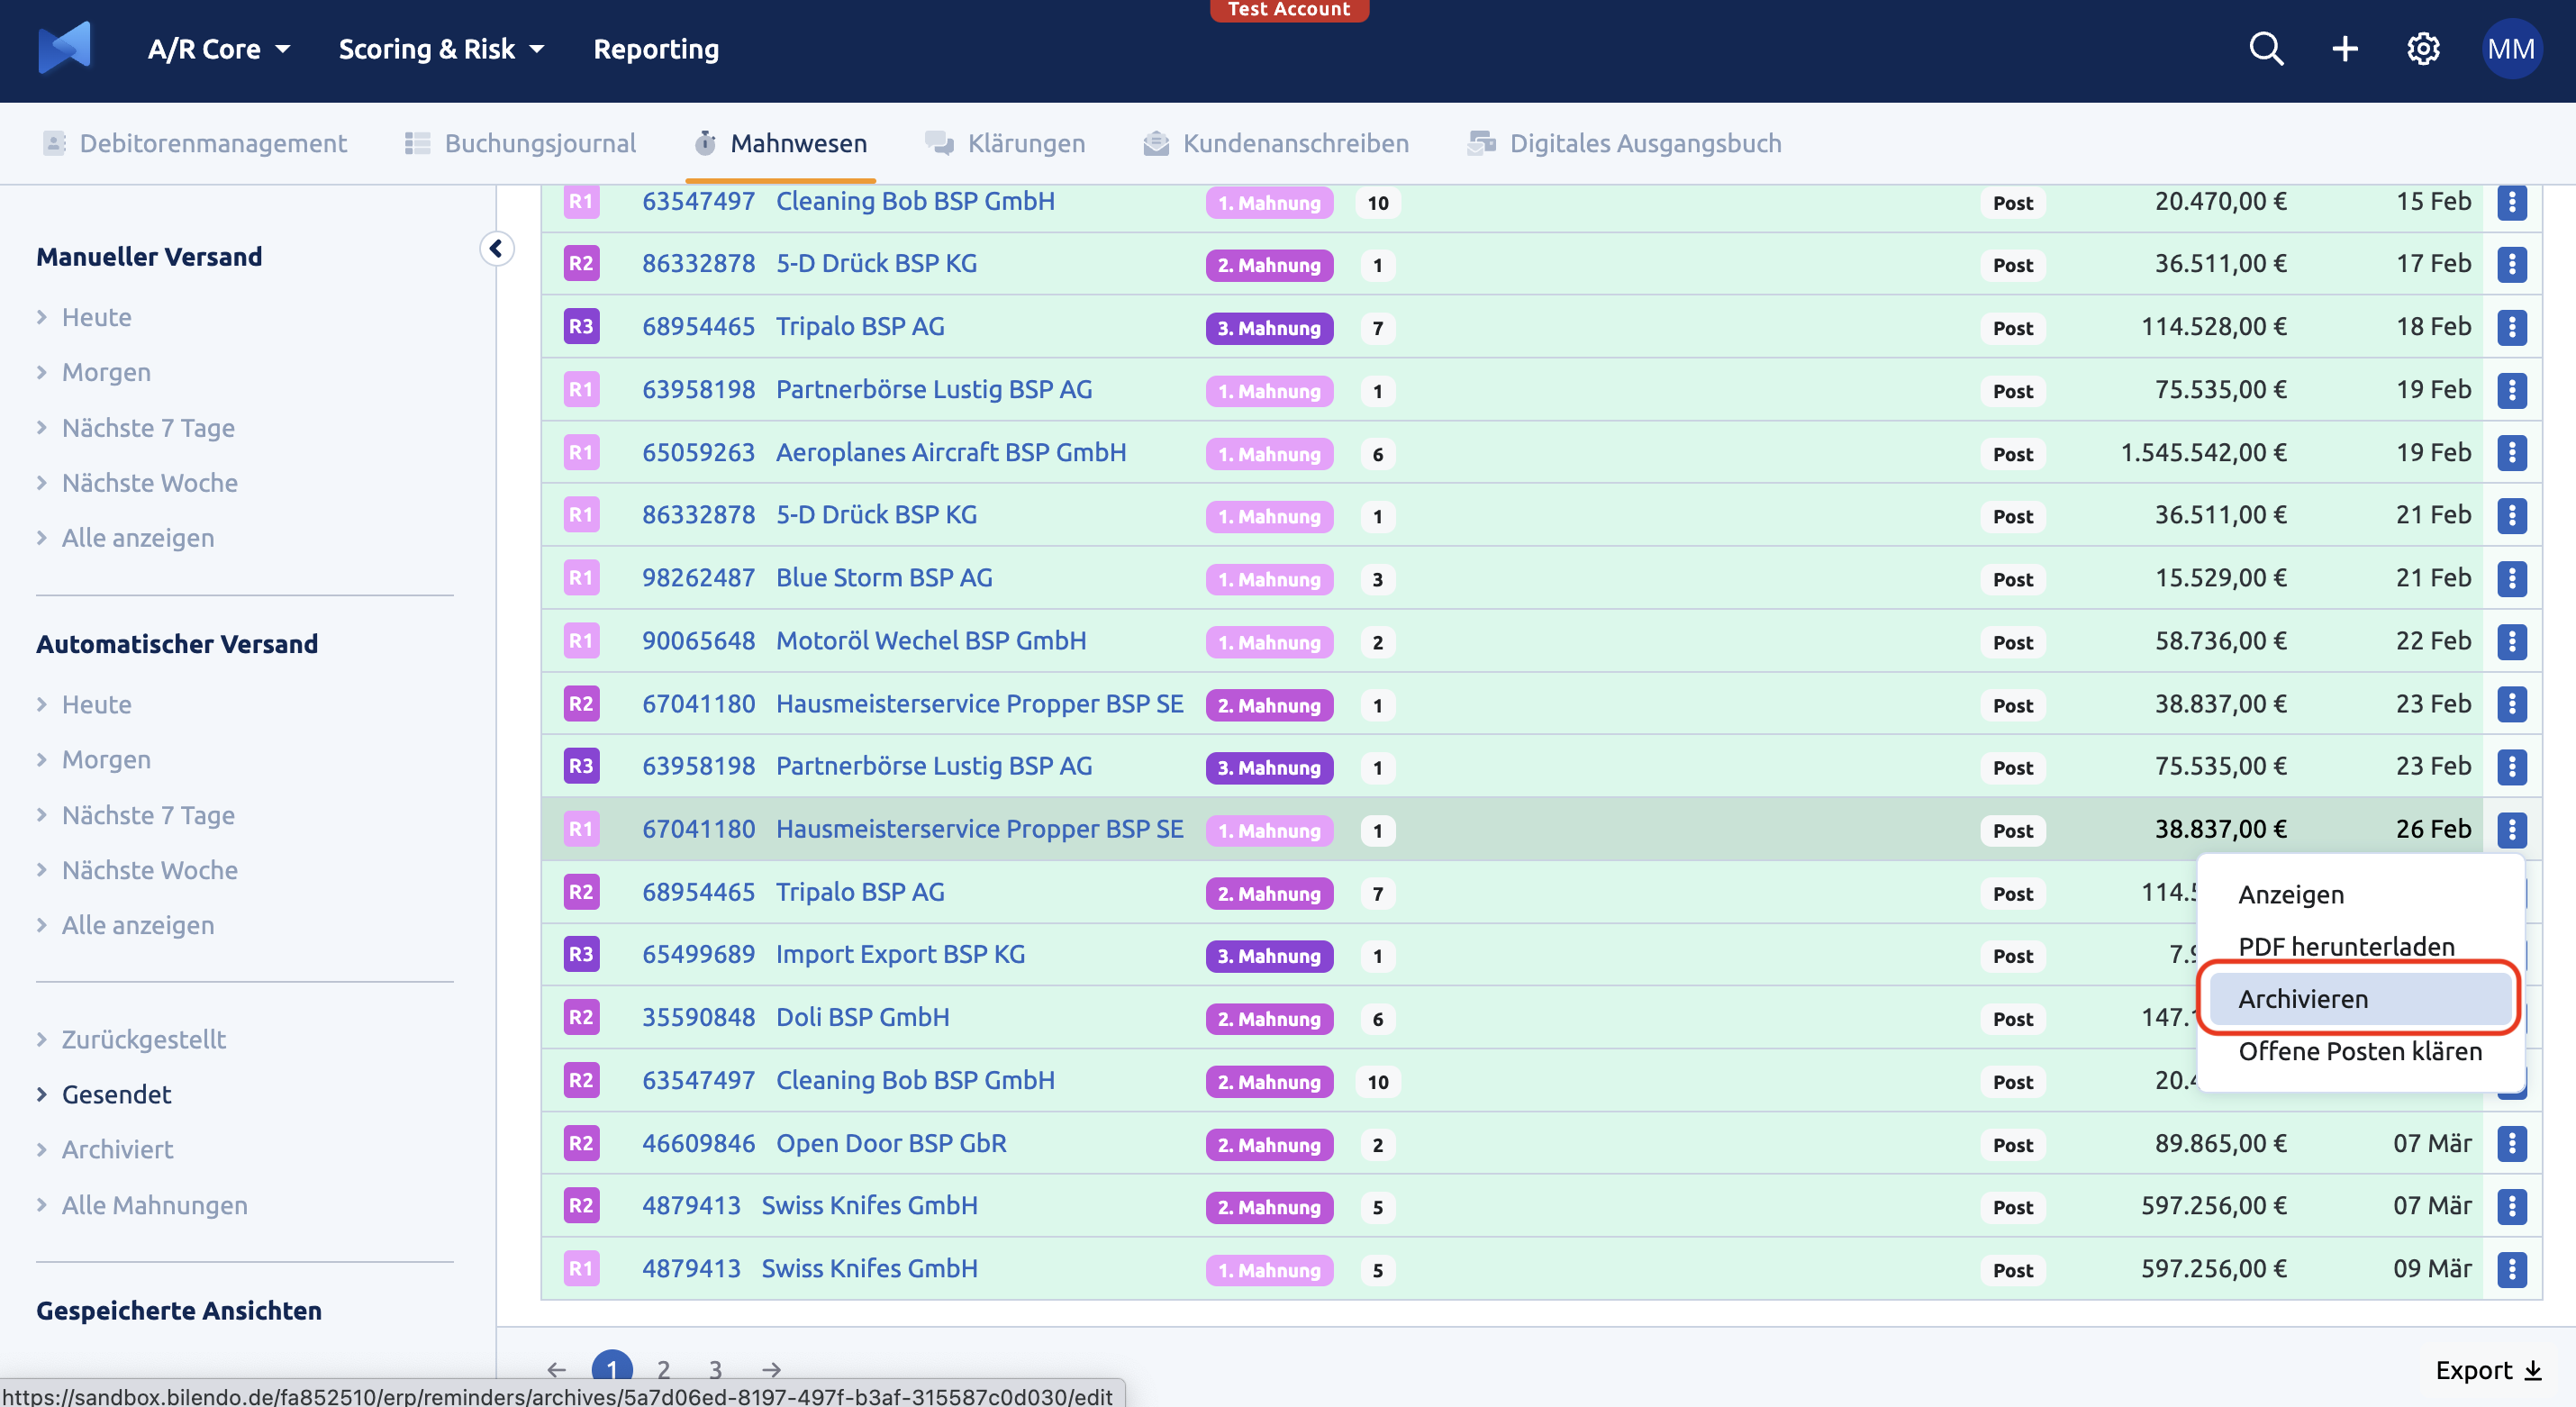2576x1407 pixels.
Task: Click the plus add icon in header
Action: (x=2344, y=49)
